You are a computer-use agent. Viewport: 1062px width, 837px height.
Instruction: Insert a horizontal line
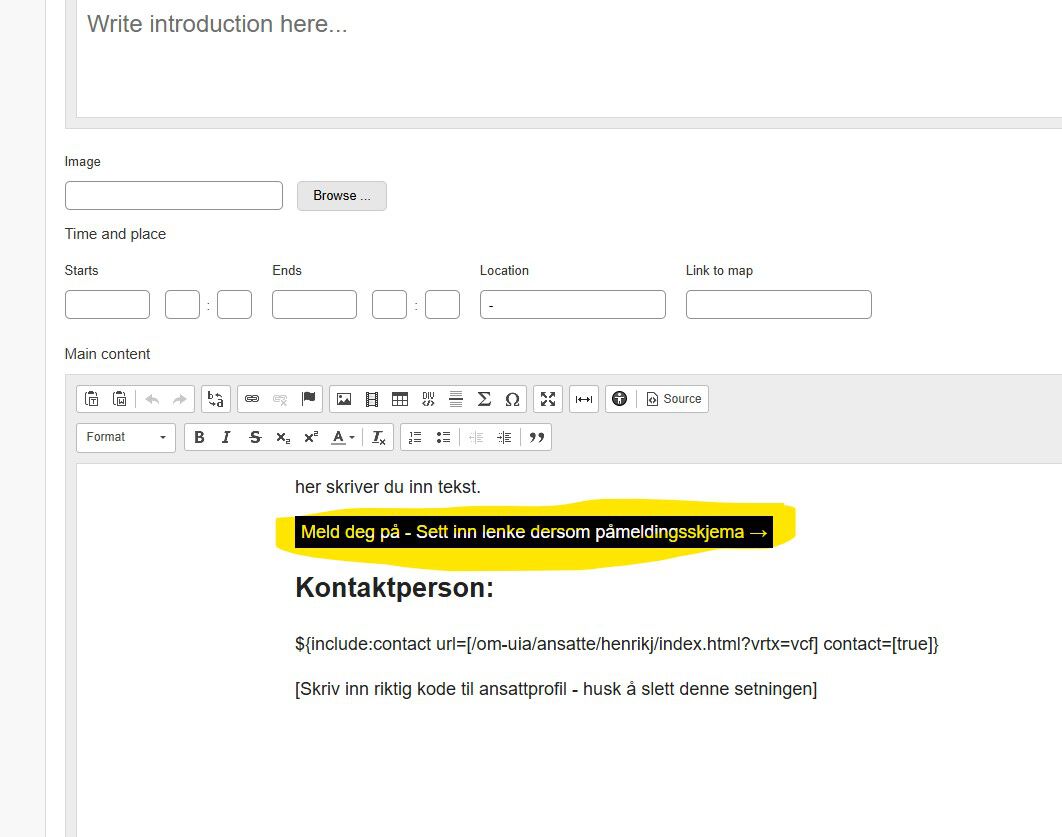click(456, 399)
